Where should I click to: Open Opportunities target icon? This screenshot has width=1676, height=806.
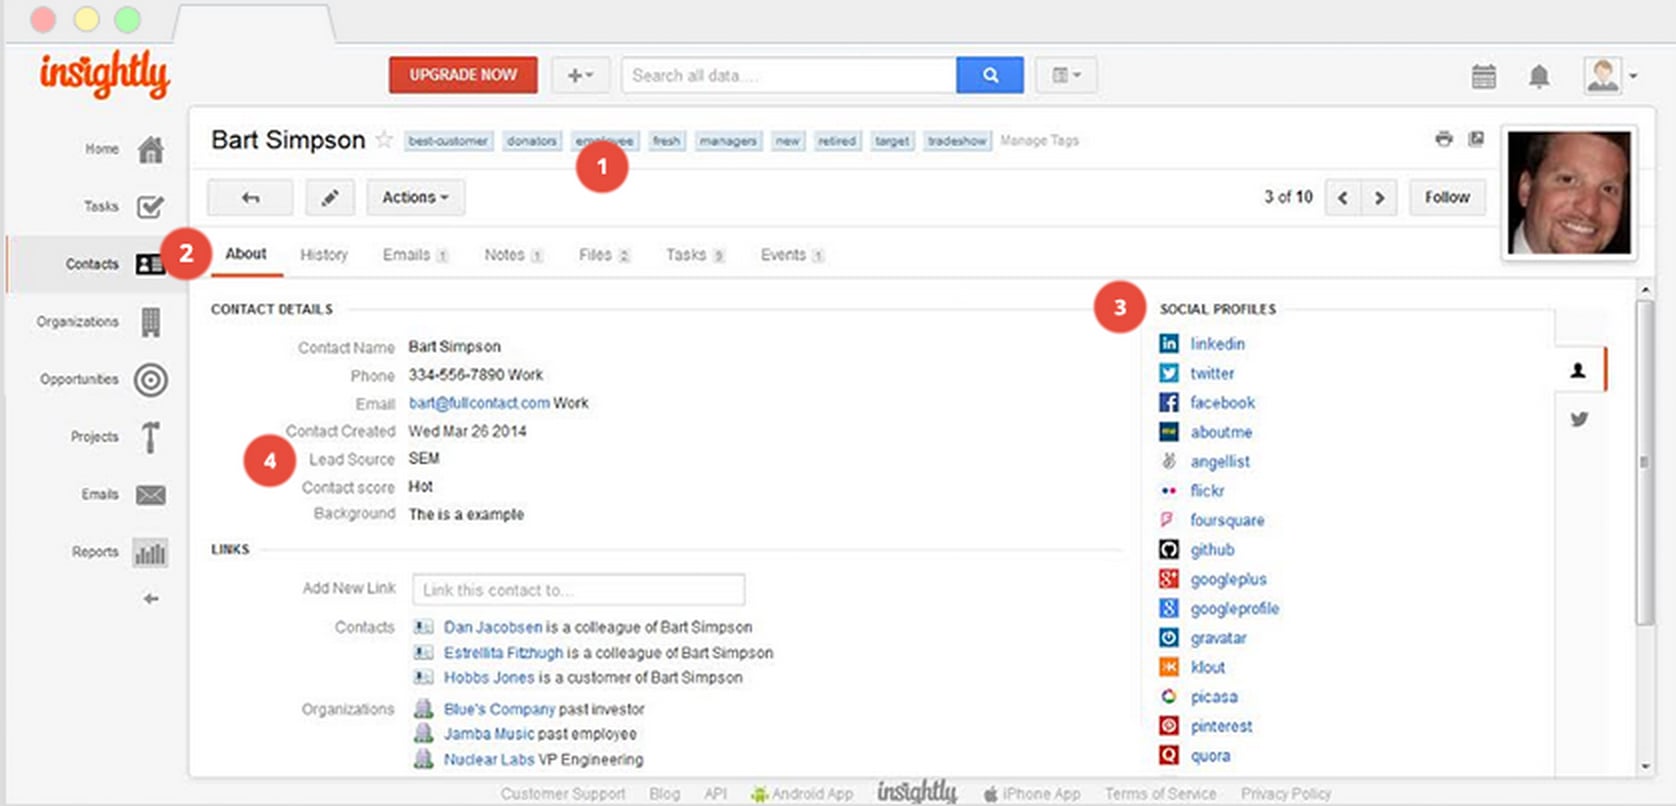[x=151, y=380]
